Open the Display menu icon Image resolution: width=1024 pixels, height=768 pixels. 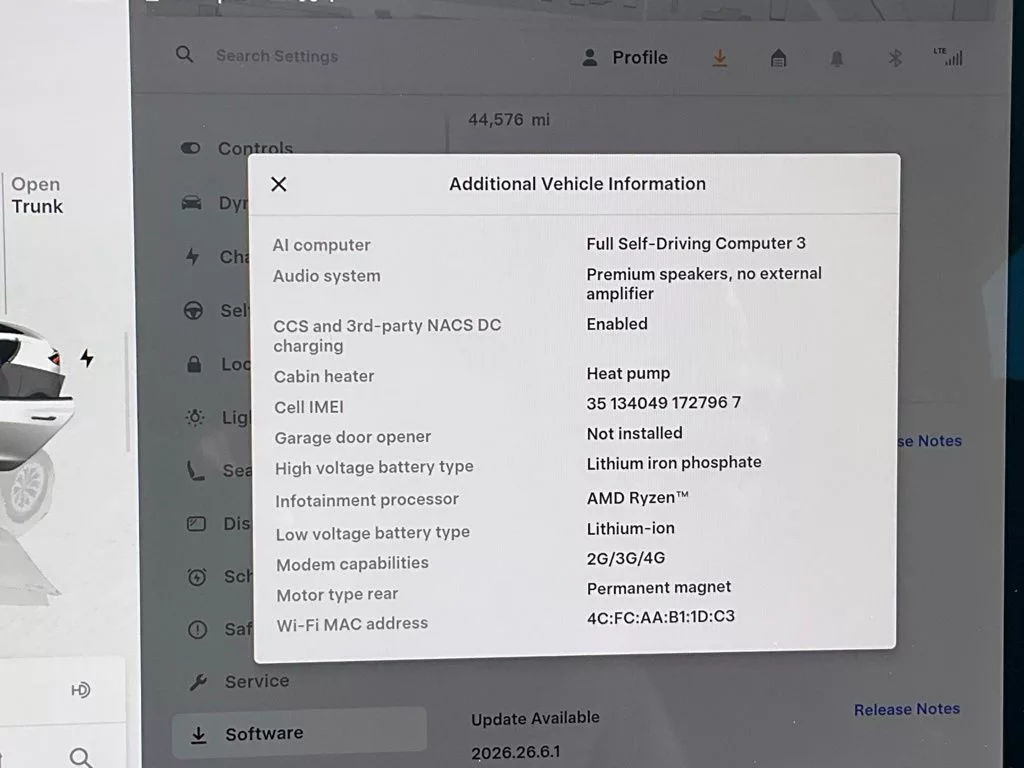click(196, 524)
